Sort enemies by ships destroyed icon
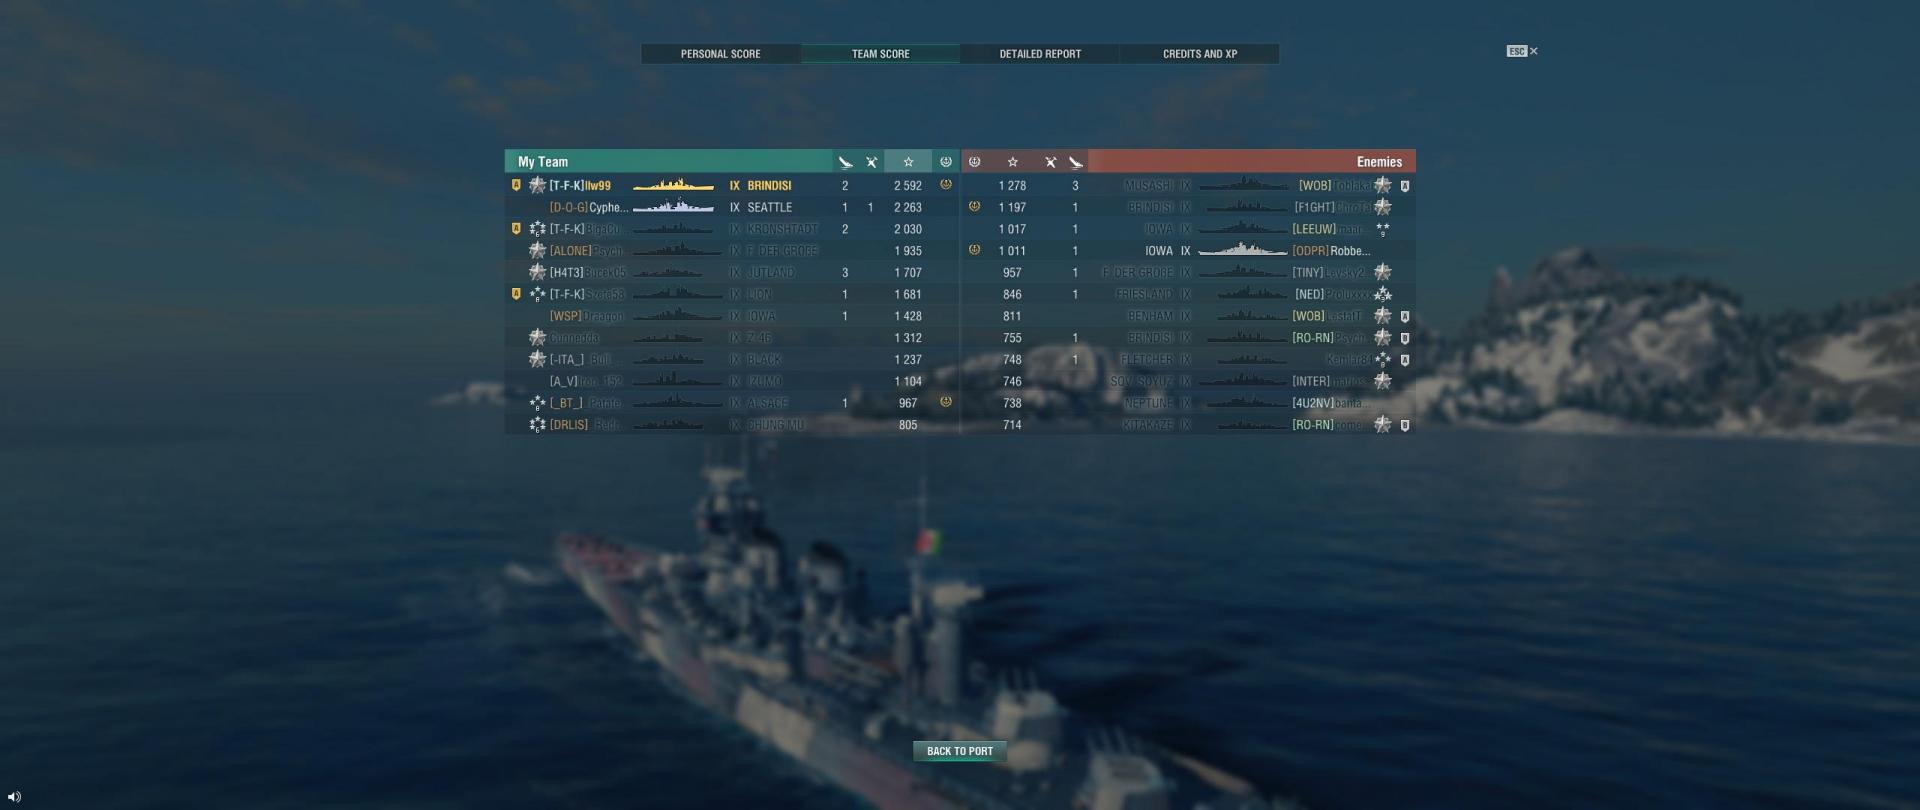1920x810 pixels. (1076, 162)
